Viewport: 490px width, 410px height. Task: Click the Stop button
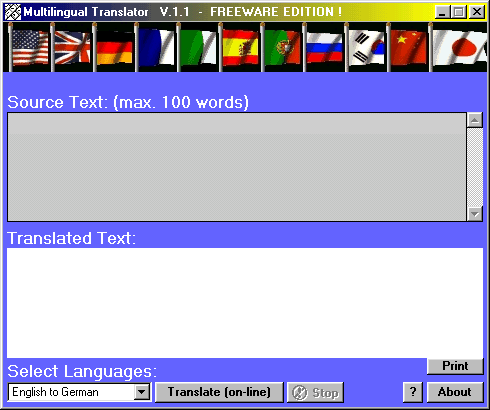315,393
